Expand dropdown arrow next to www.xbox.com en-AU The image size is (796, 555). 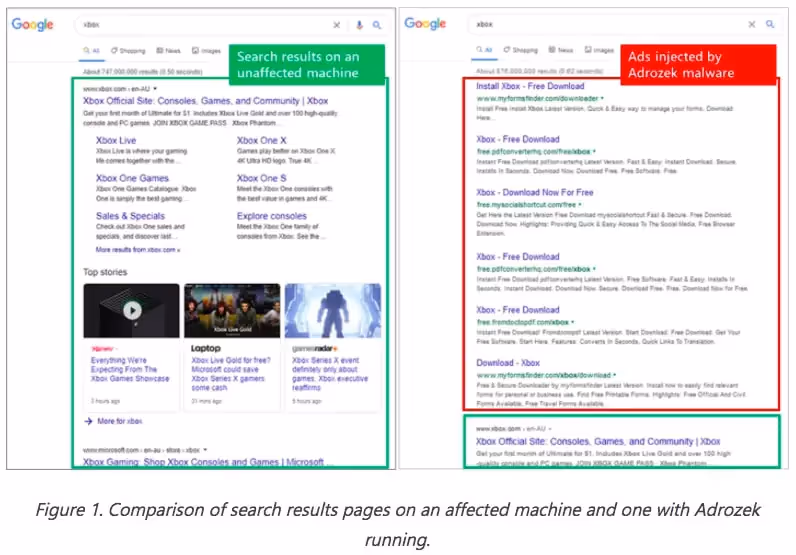[155, 89]
